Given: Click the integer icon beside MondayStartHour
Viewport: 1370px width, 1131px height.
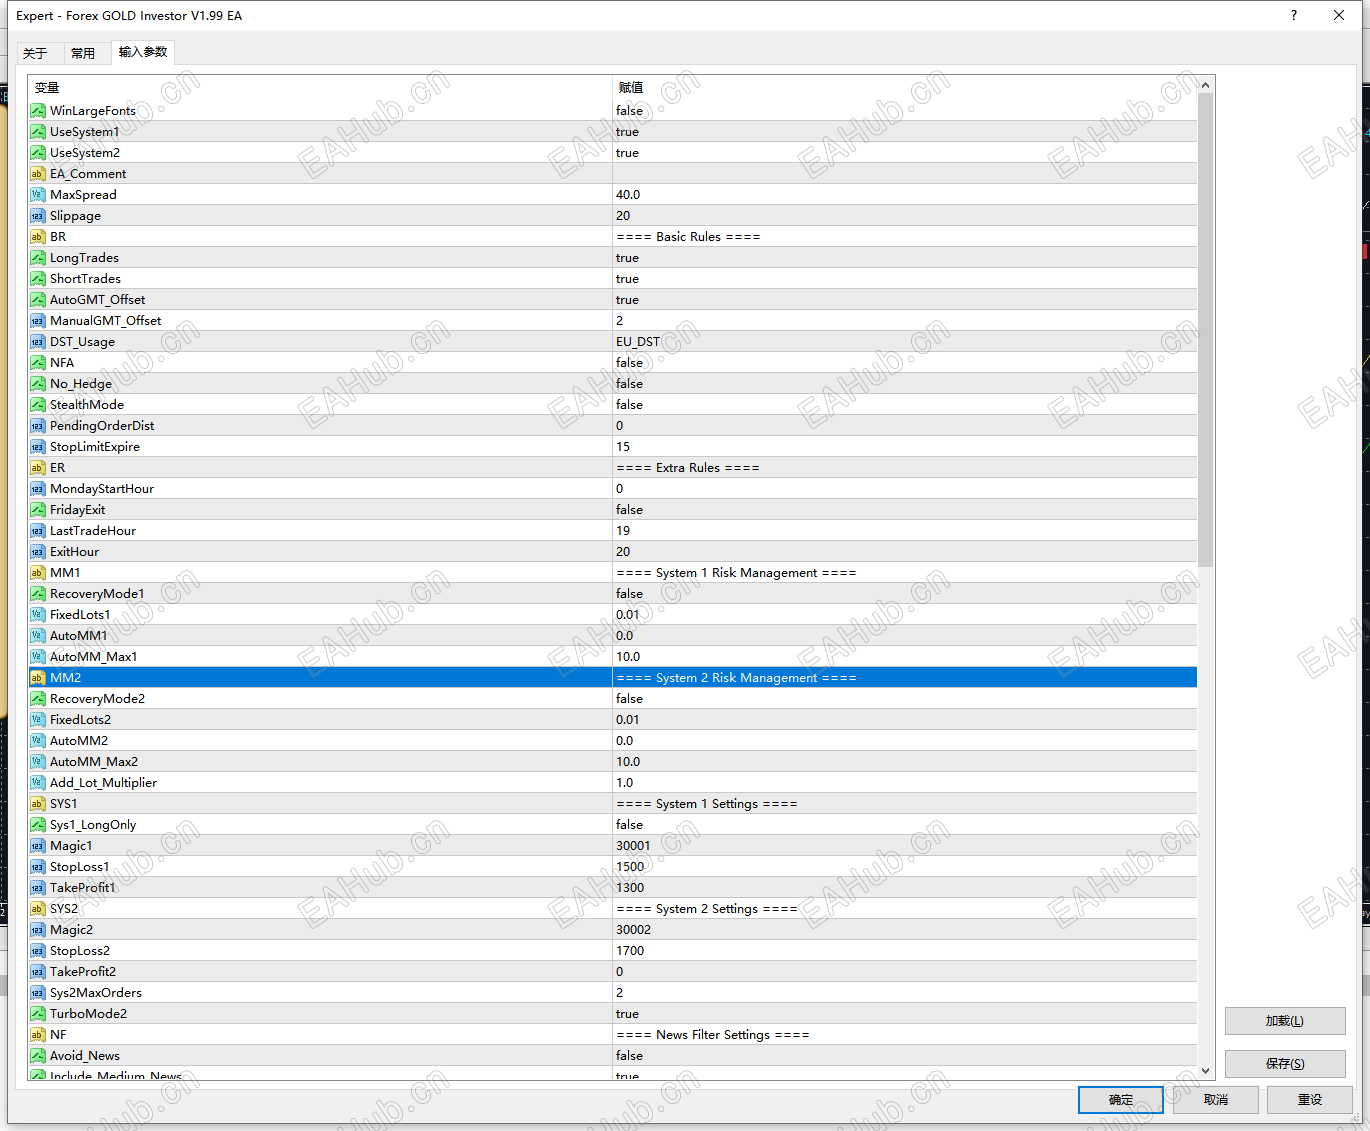Looking at the screenshot, I should pos(38,489).
